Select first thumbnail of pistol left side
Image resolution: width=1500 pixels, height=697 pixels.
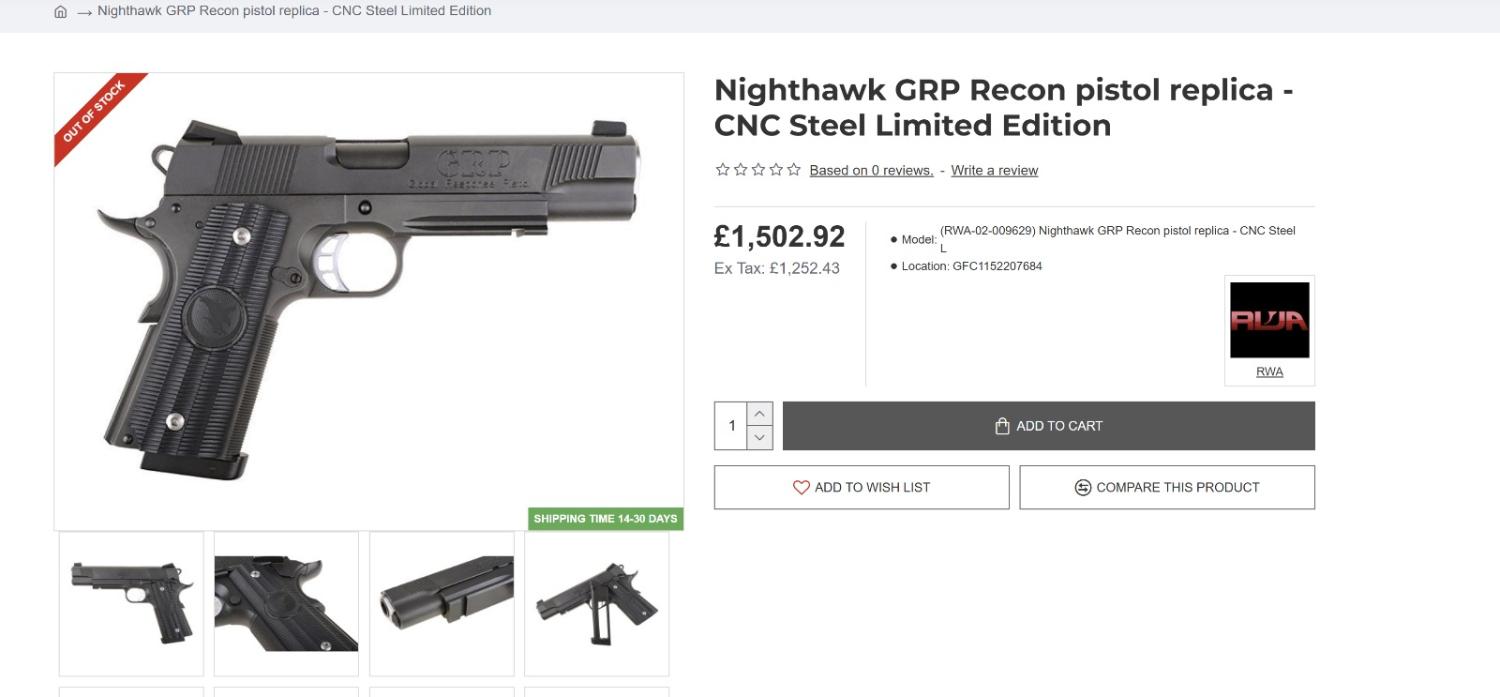(x=131, y=603)
